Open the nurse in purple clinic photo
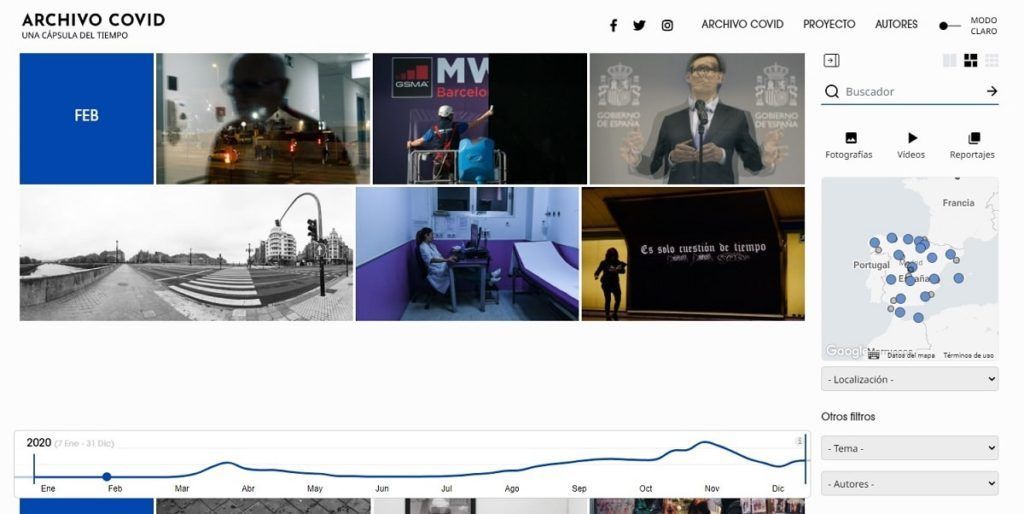Screen dimensions: 1024x514 pyautogui.click(x=468, y=254)
